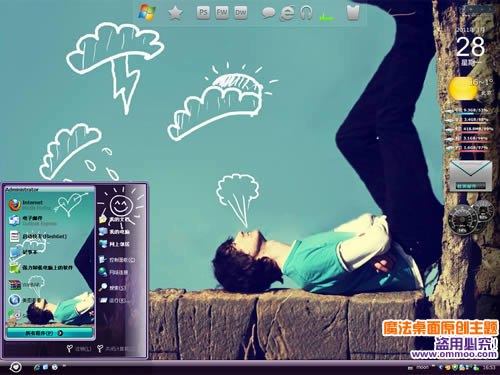The width and height of the screenshot is (500, 375).
Task: Expand All Programs in the start menu
Action: click(x=49, y=333)
